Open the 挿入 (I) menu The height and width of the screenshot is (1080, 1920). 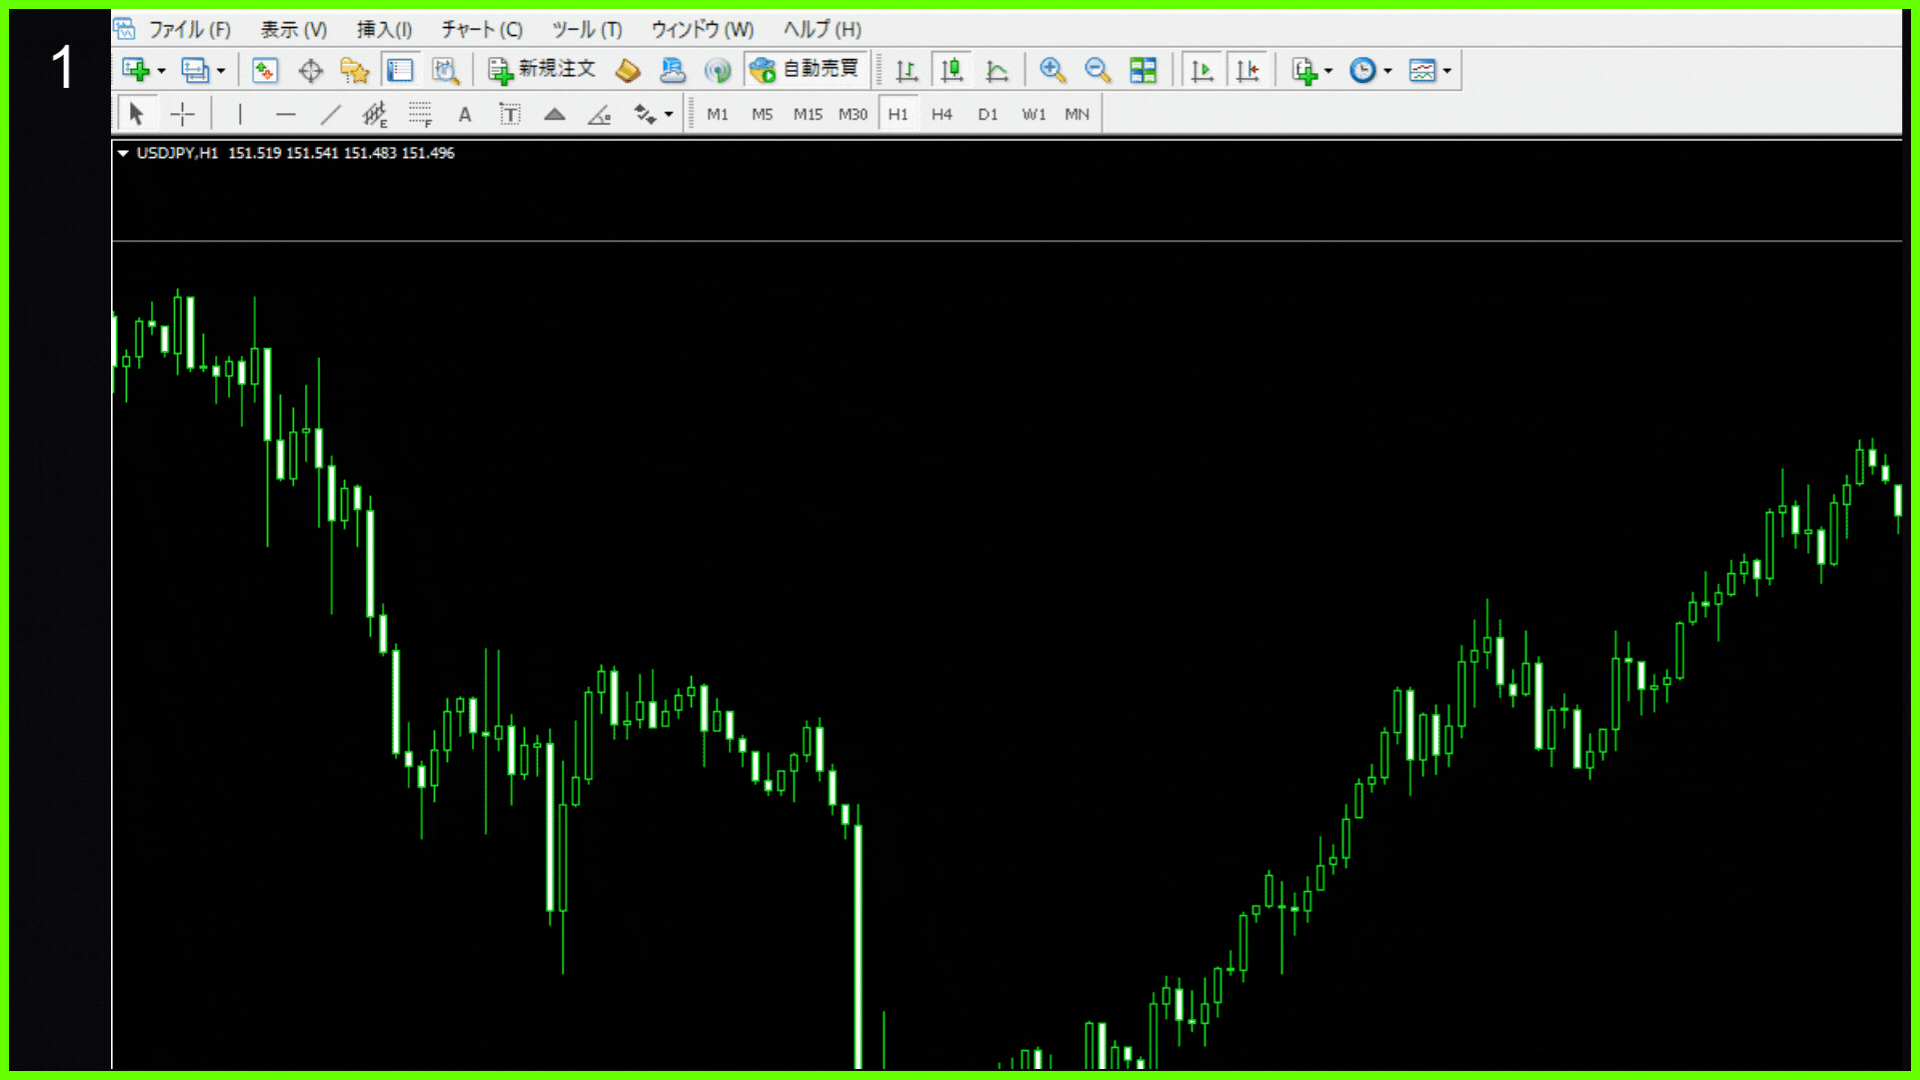(384, 29)
